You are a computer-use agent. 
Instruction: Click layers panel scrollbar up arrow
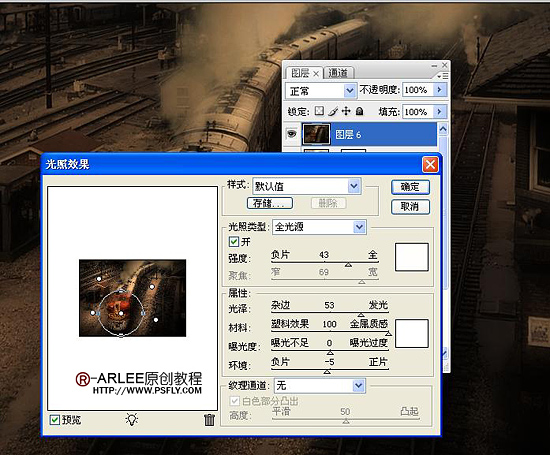click(x=443, y=129)
